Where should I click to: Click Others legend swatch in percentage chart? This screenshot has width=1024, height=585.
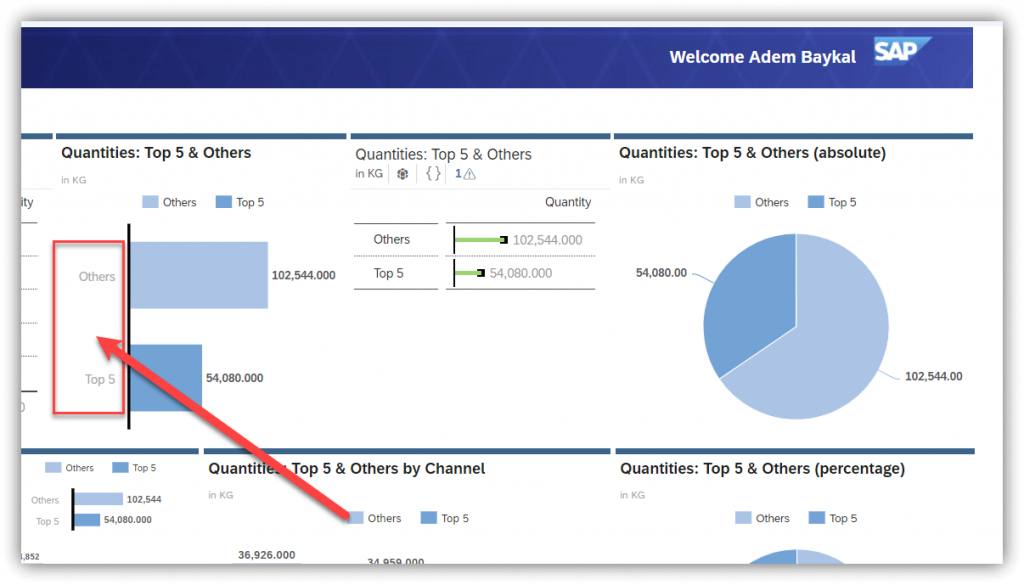click(743, 518)
